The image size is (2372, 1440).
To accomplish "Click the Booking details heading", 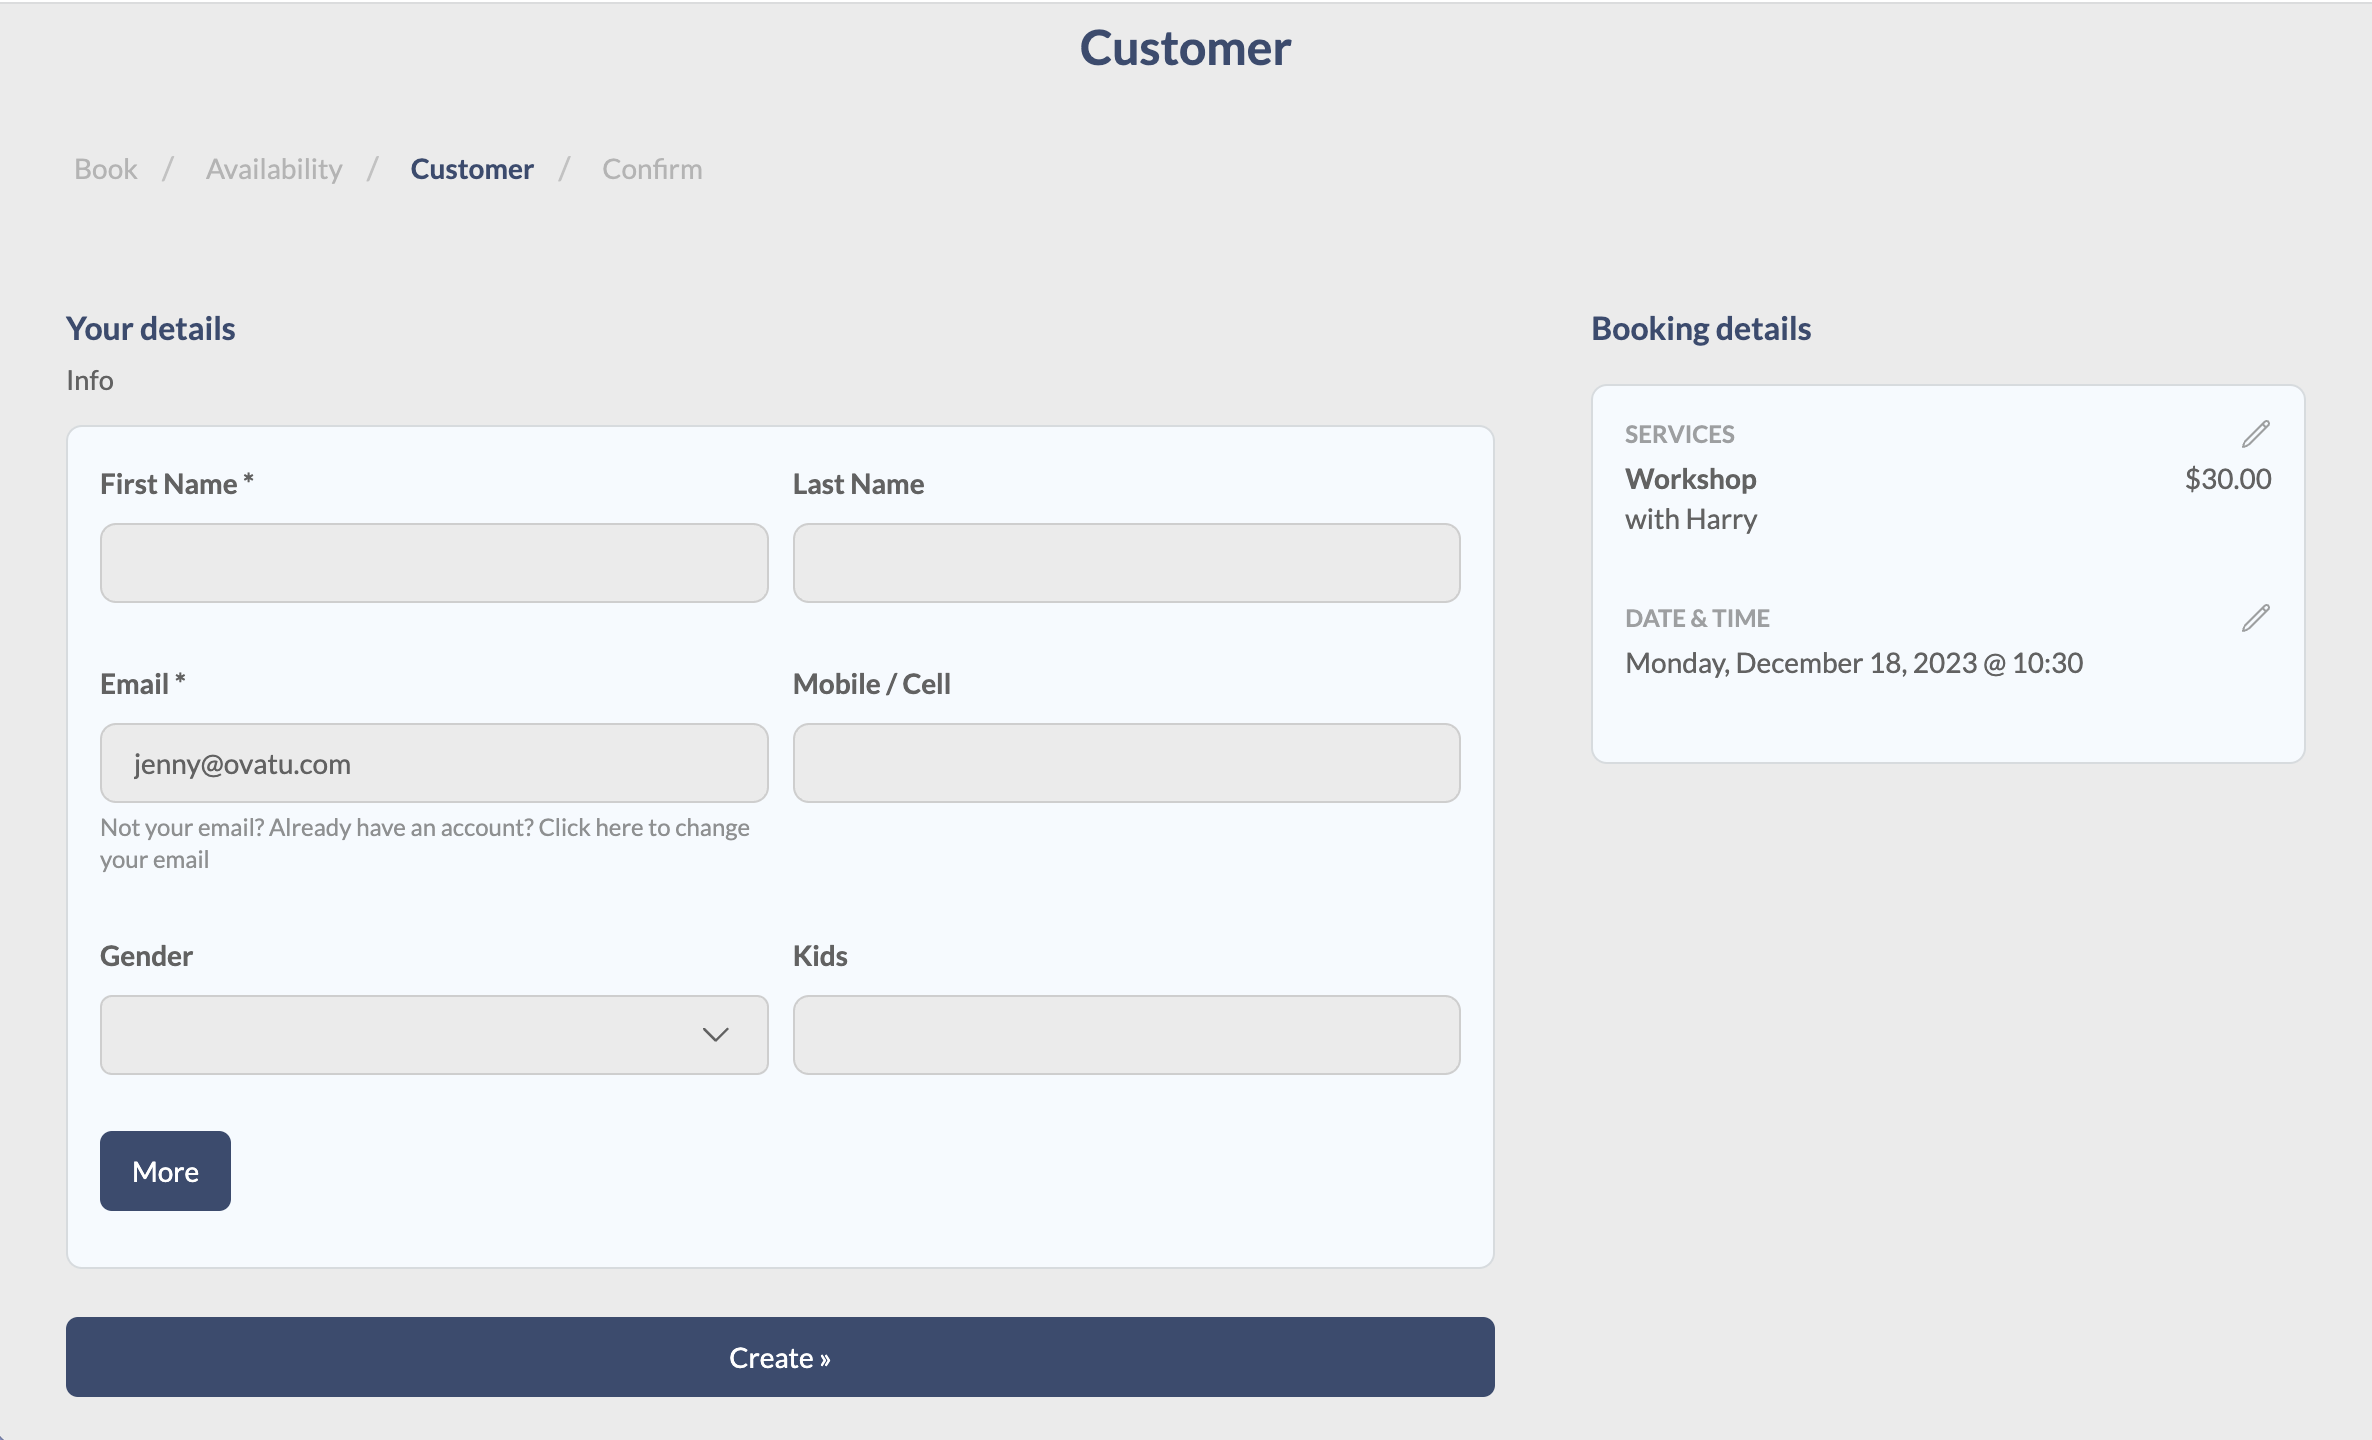I will [1700, 328].
